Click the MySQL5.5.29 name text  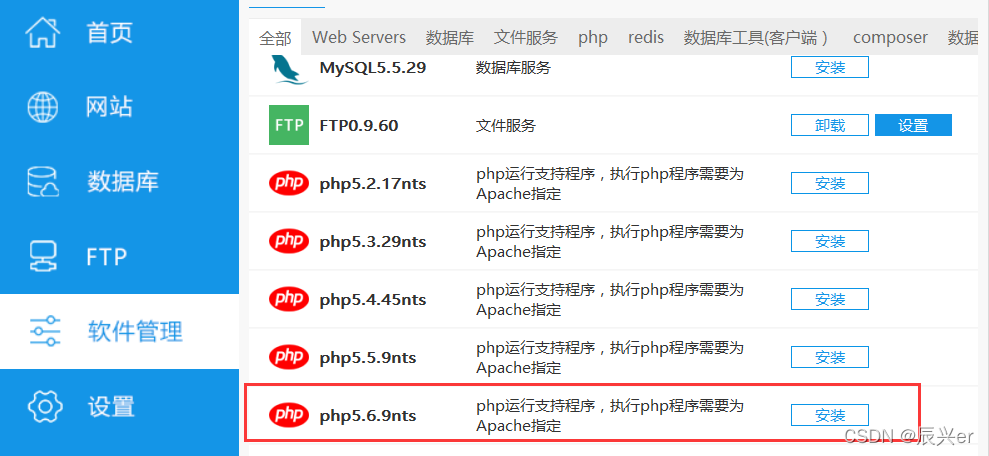373,67
